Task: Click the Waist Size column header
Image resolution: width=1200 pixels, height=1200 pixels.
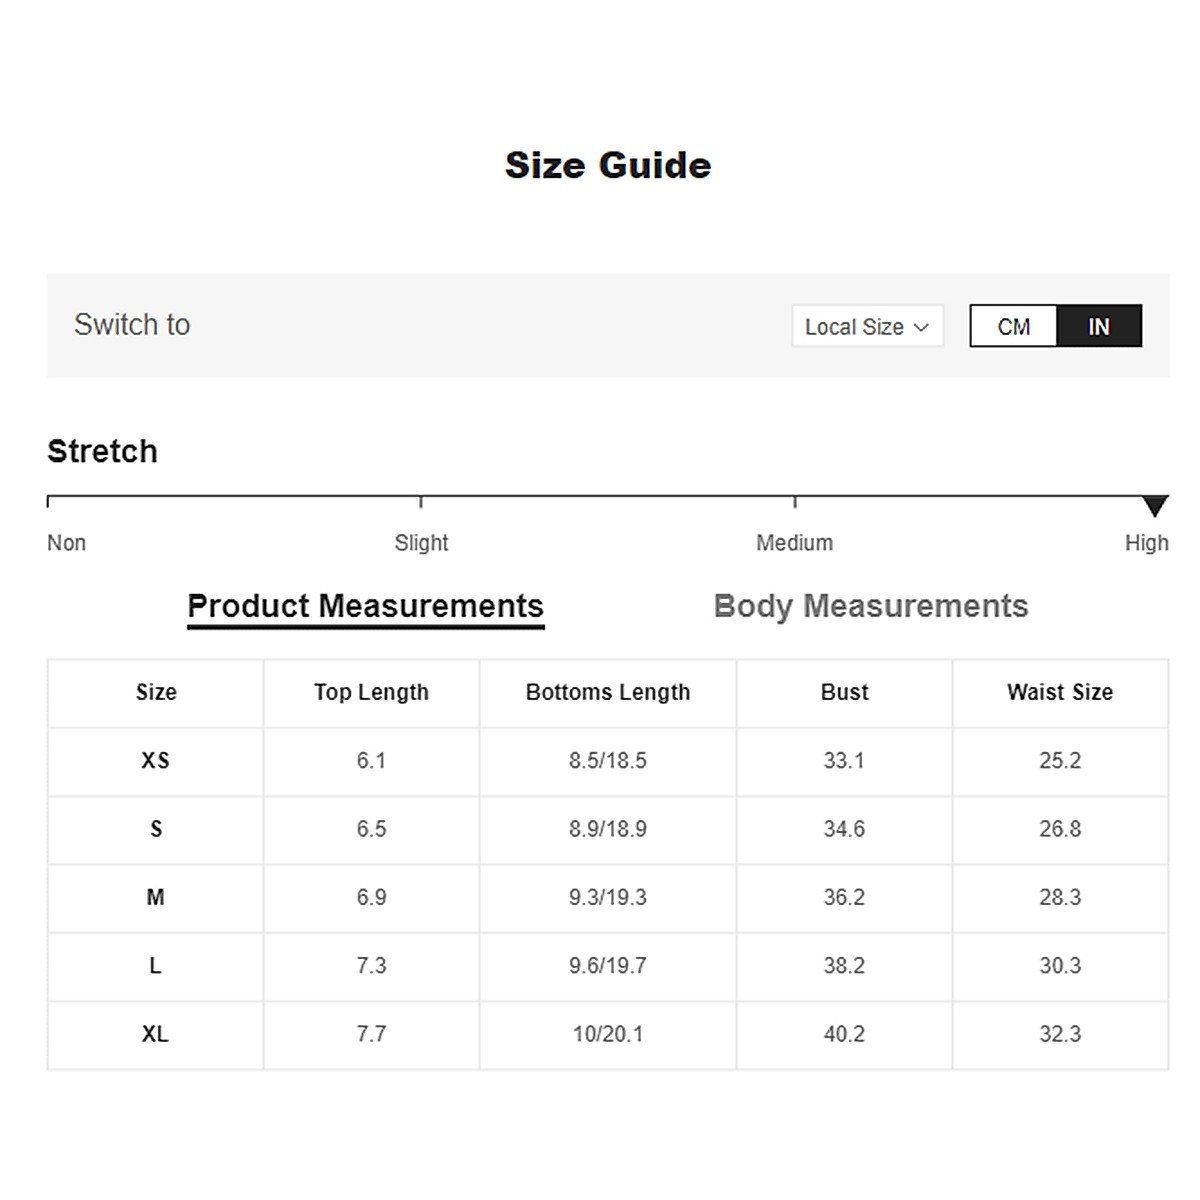Action: 1060,692
